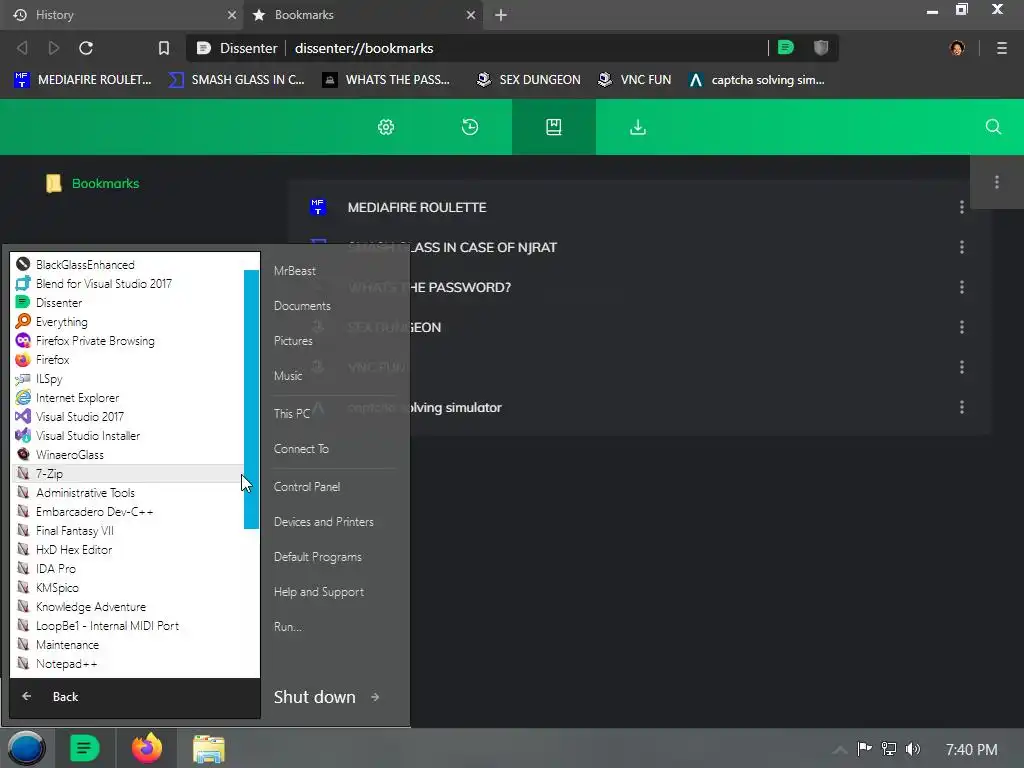Open Control Panel from Start menu
The image size is (1024, 768).
tap(307, 487)
